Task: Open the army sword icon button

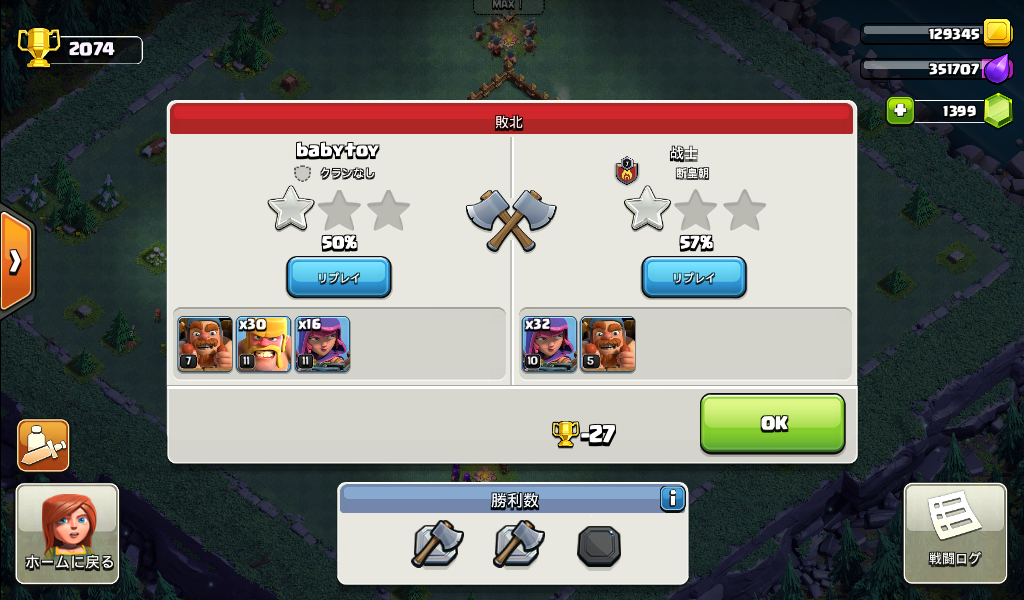Action: (x=43, y=445)
